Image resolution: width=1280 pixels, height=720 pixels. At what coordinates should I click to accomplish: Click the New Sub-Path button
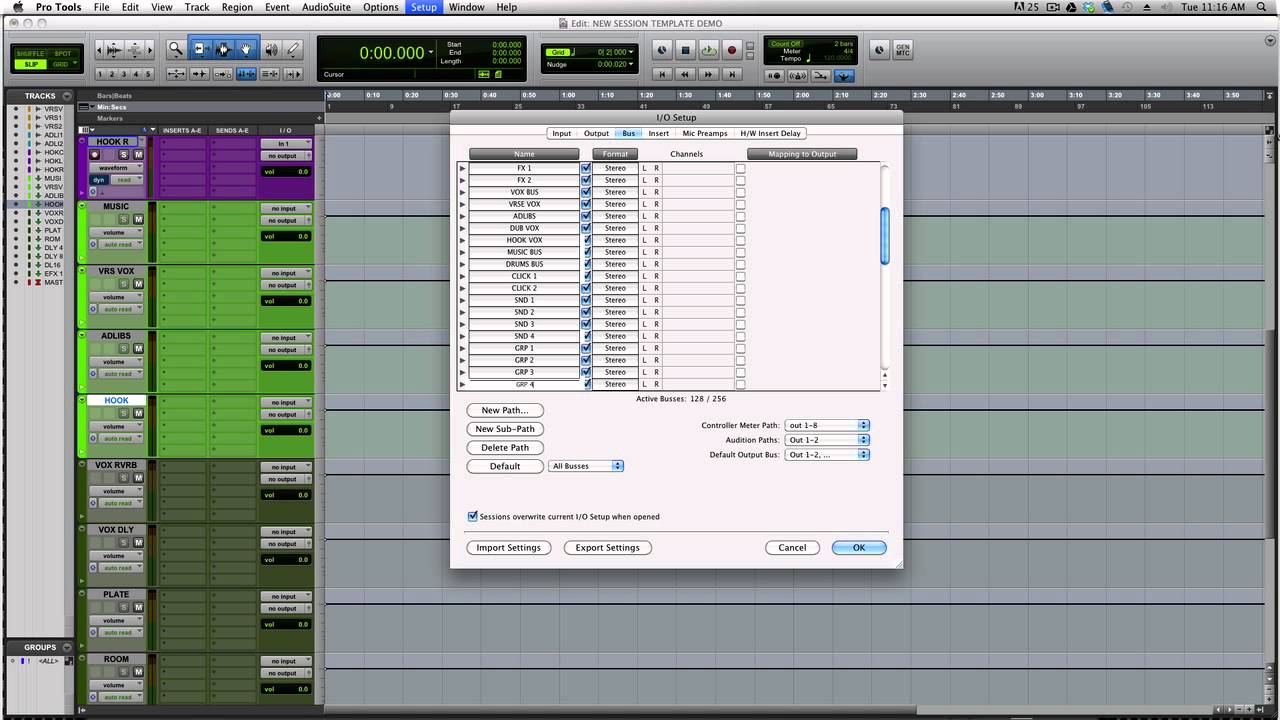tap(505, 429)
